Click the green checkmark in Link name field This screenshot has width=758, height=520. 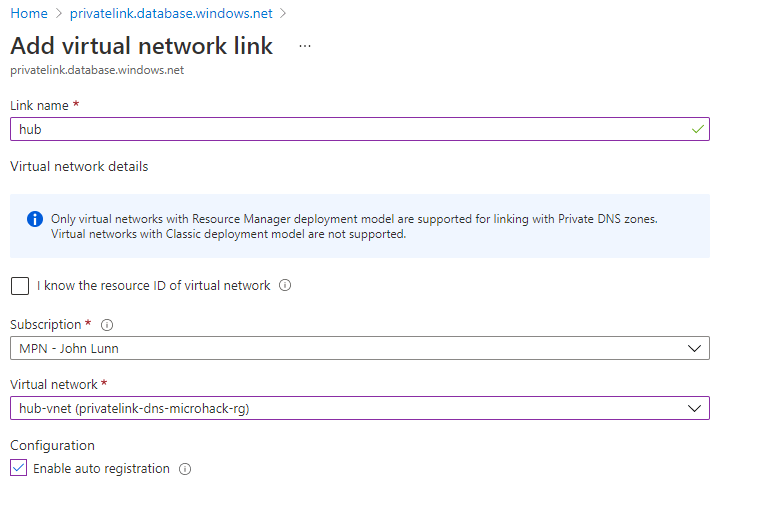coord(698,129)
